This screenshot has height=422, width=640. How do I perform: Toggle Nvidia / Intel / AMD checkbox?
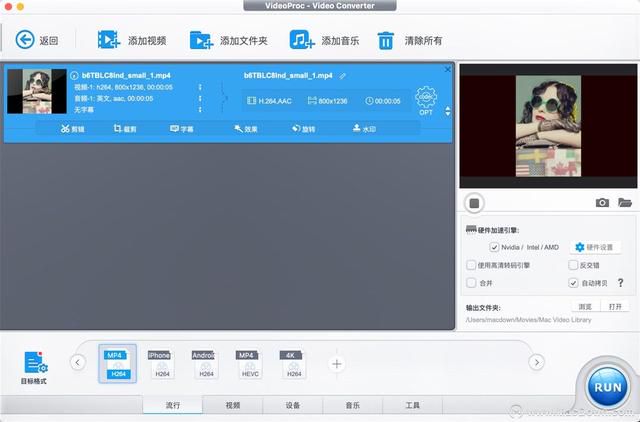(x=494, y=247)
